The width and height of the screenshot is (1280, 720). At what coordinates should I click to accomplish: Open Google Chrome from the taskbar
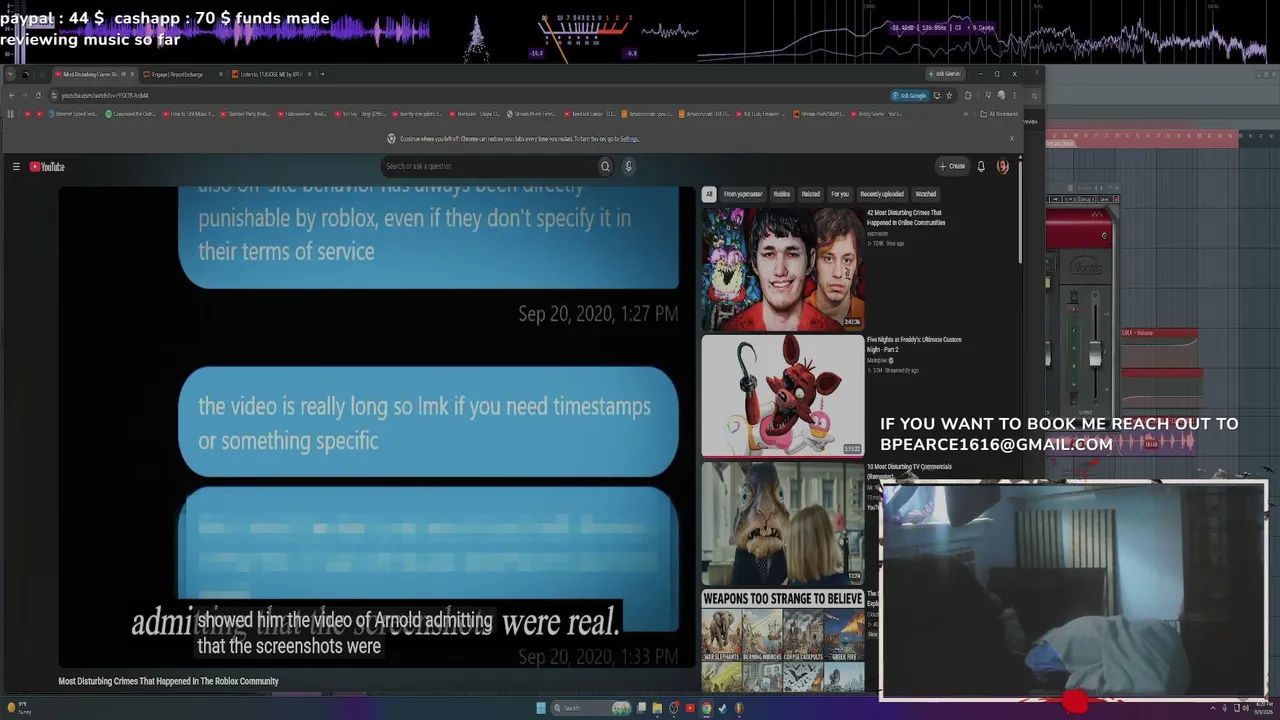point(706,708)
